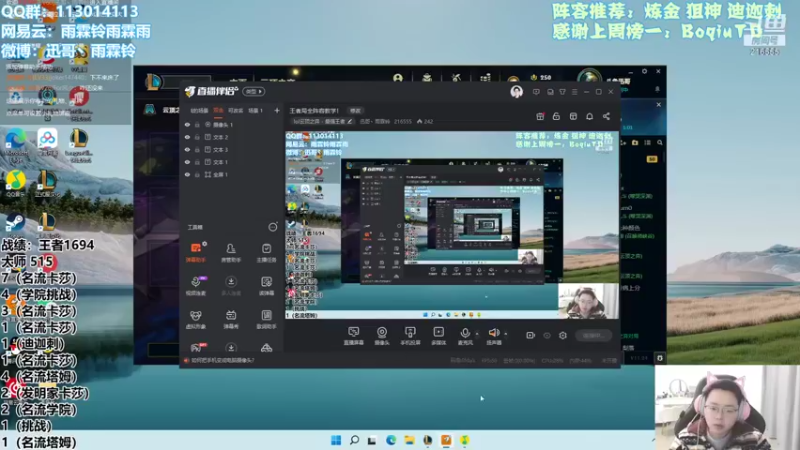Viewport: 800px width, 450px height.
Task: Toggle visibility of 全屏 1 source
Action: [x=187, y=174]
